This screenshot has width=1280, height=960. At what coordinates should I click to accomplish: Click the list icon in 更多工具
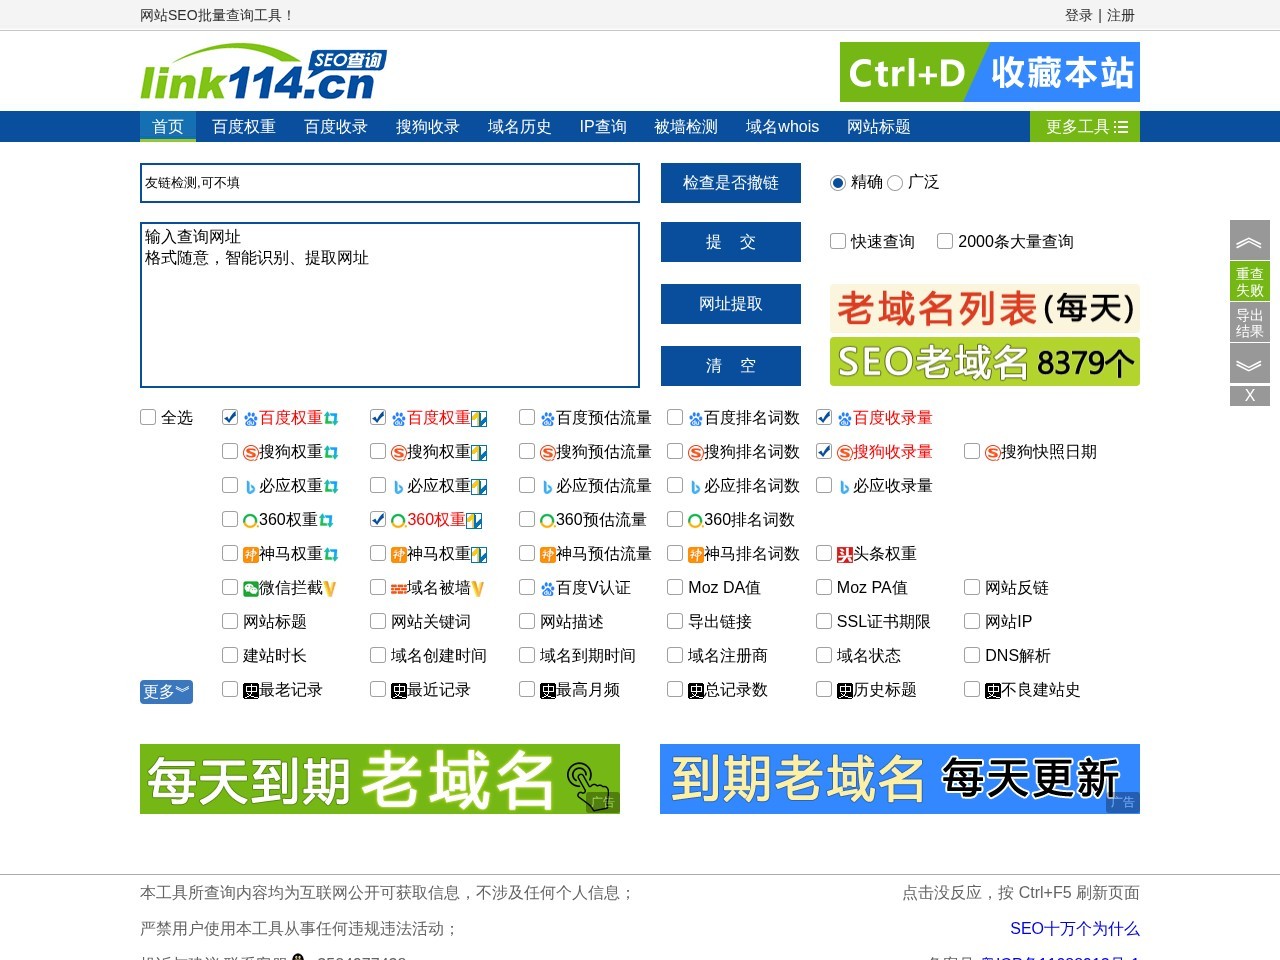click(x=1121, y=127)
